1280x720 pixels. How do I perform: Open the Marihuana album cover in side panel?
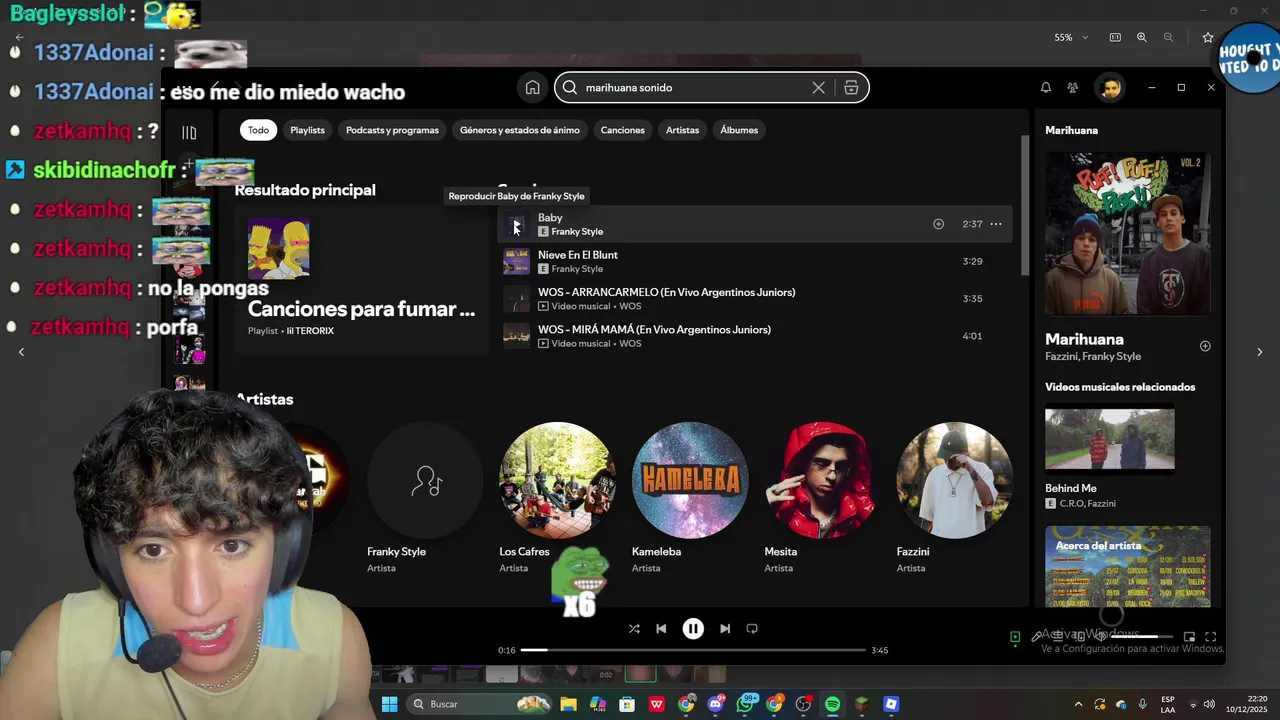(1128, 234)
